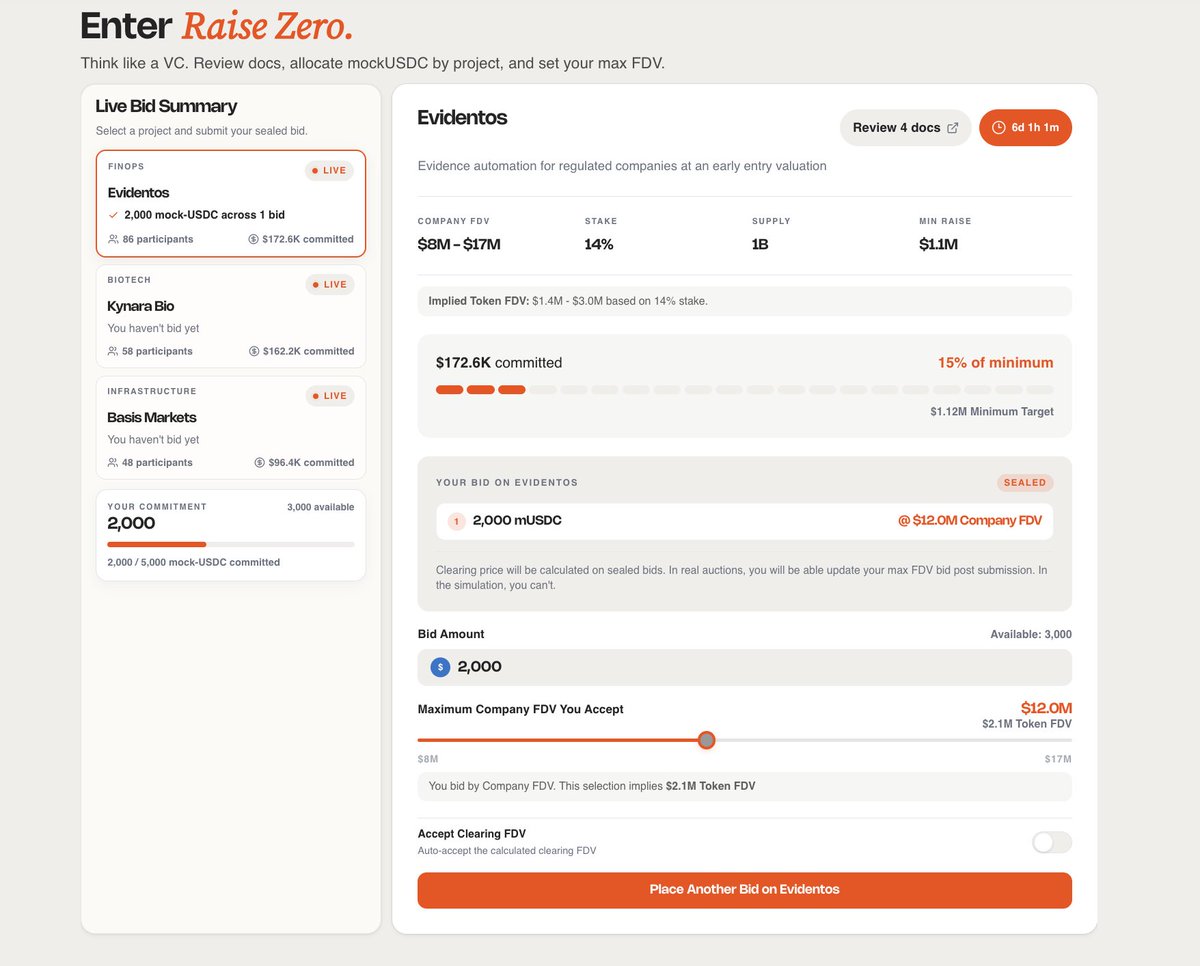Click the external link icon beside Review 4 docs
The image size is (1200, 966).
click(953, 128)
